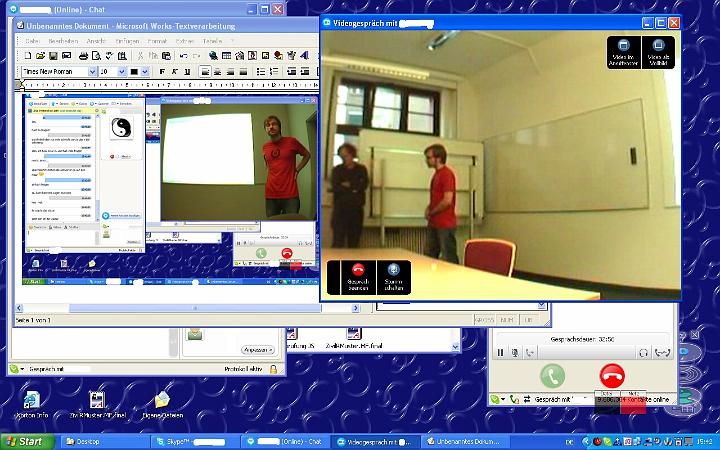Open Karten Info desktop shortcut
The width and height of the screenshot is (720, 450).
pyautogui.click(x=32, y=405)
